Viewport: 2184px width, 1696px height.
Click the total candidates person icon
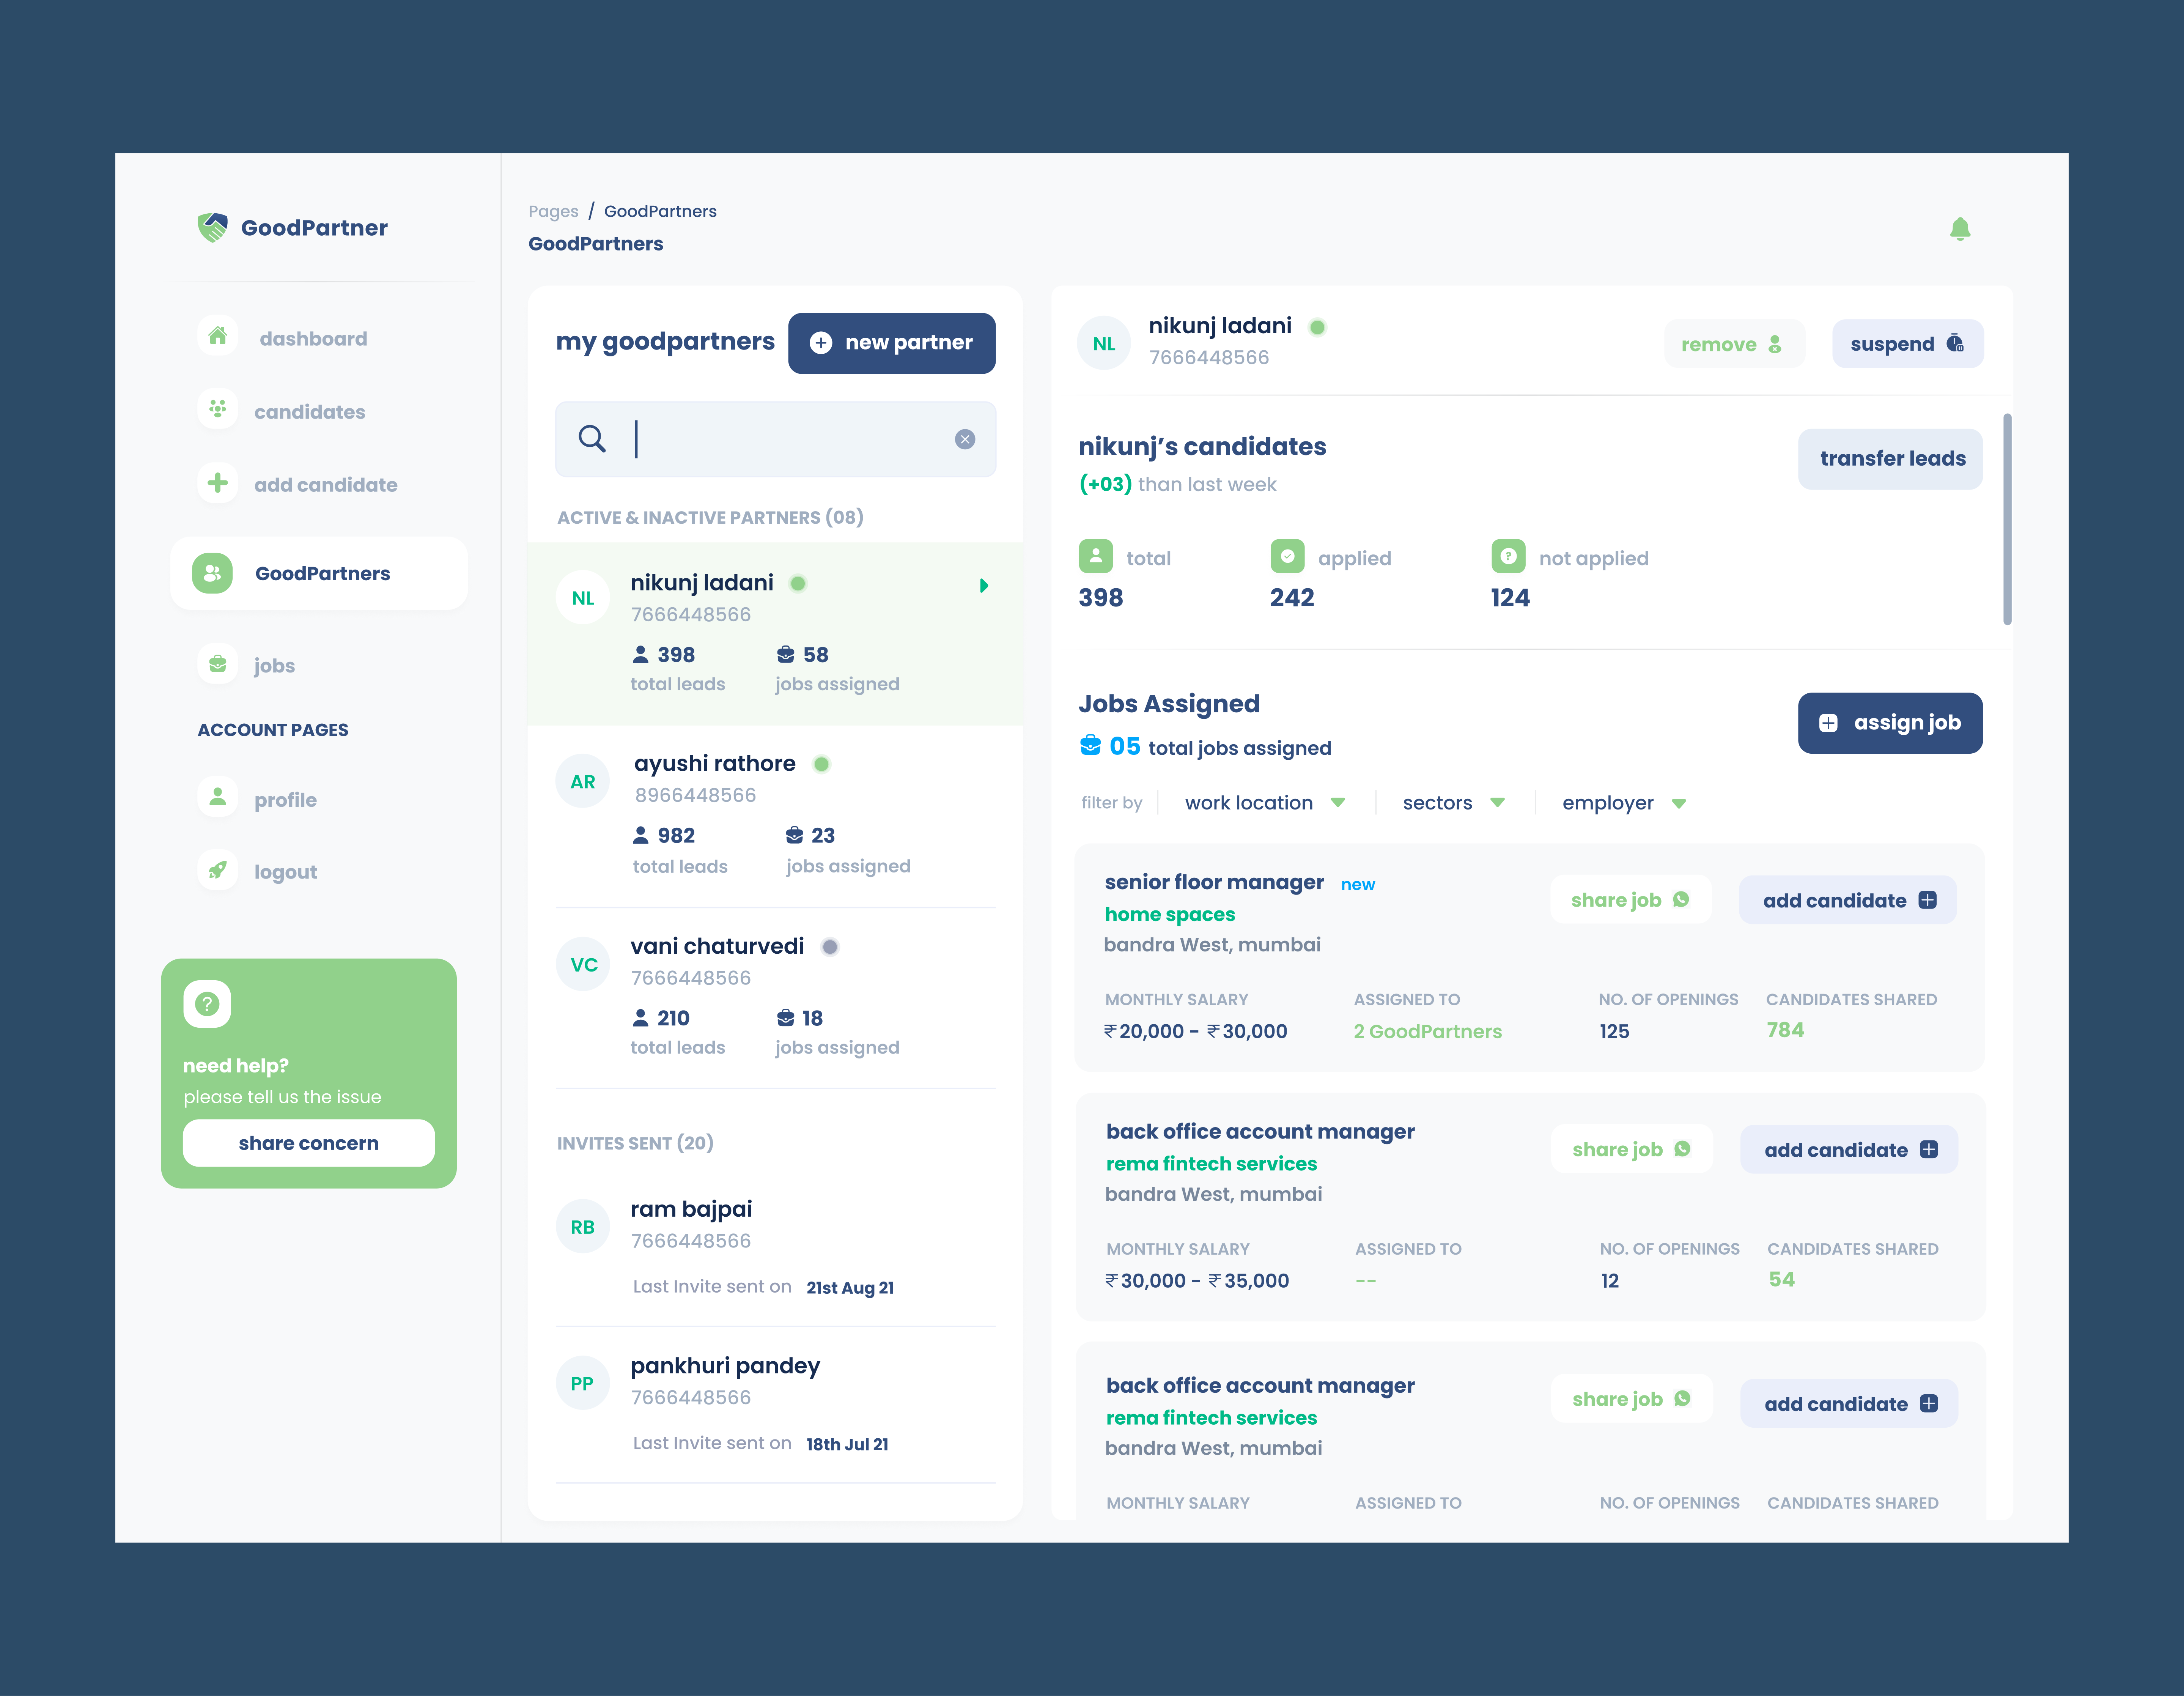(1096, 556)
